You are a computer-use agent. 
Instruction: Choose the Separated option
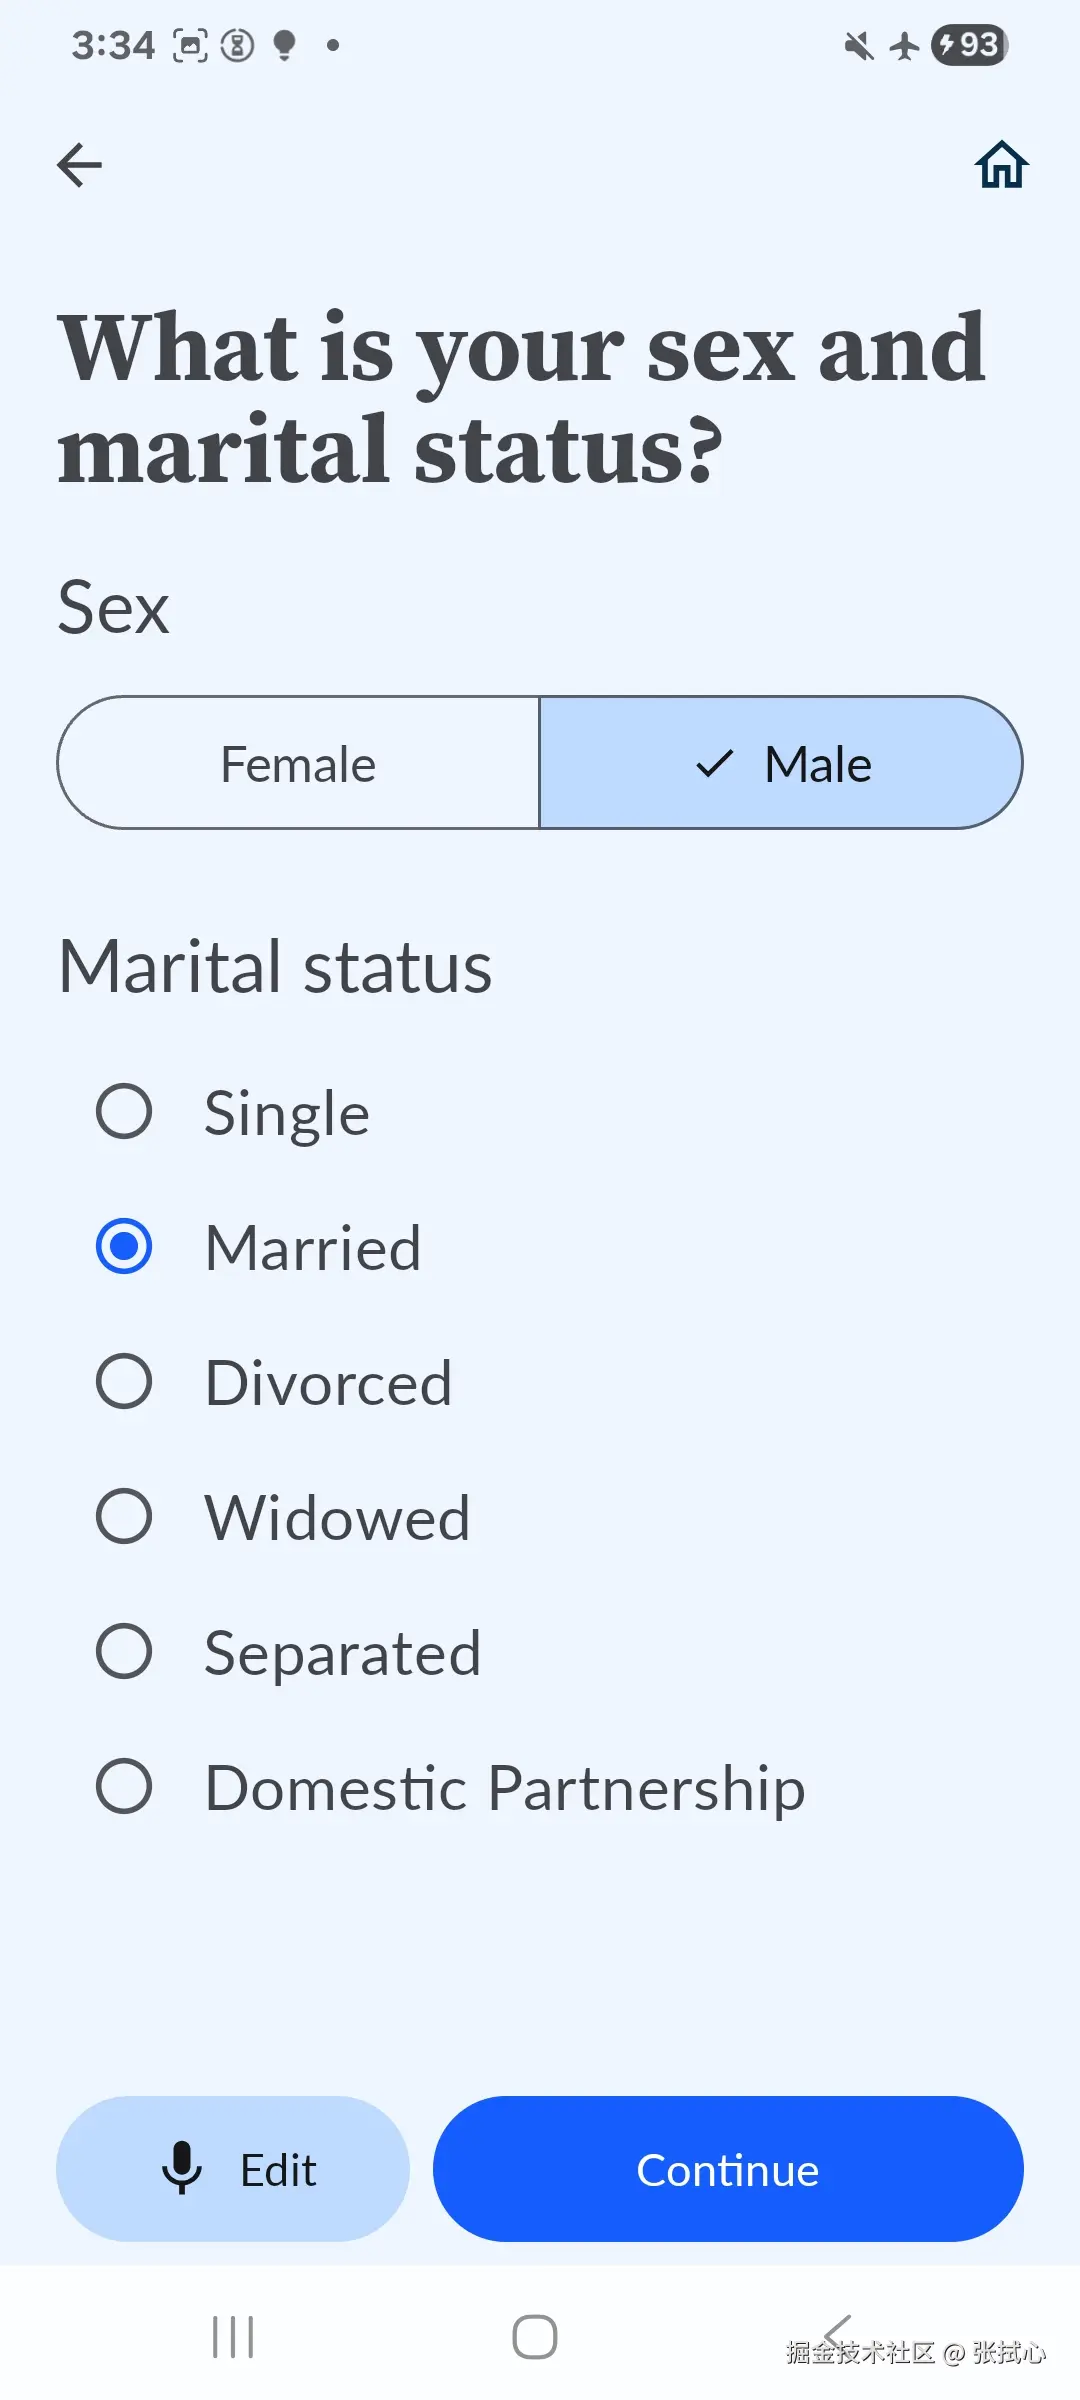124,1651
